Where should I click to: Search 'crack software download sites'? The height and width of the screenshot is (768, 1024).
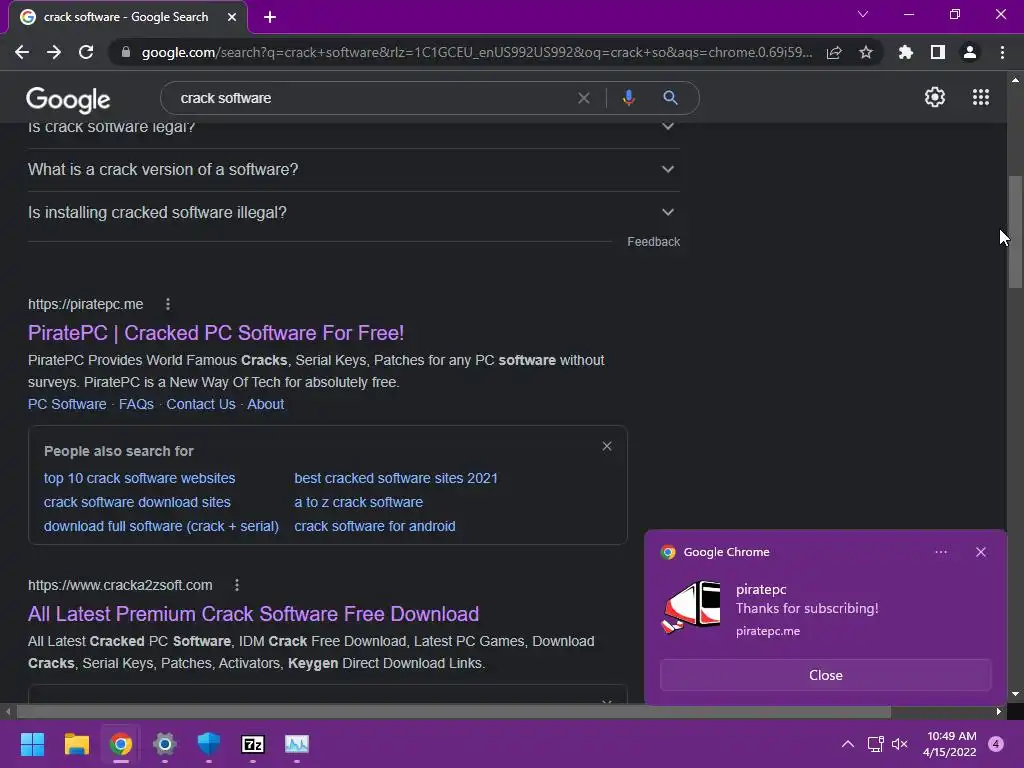click(x=137, y=502)
